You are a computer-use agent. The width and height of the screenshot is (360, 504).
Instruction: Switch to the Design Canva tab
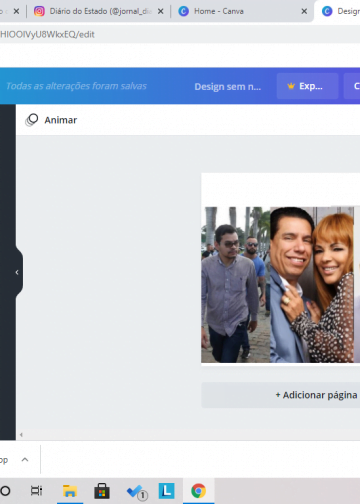click(337, 11)
